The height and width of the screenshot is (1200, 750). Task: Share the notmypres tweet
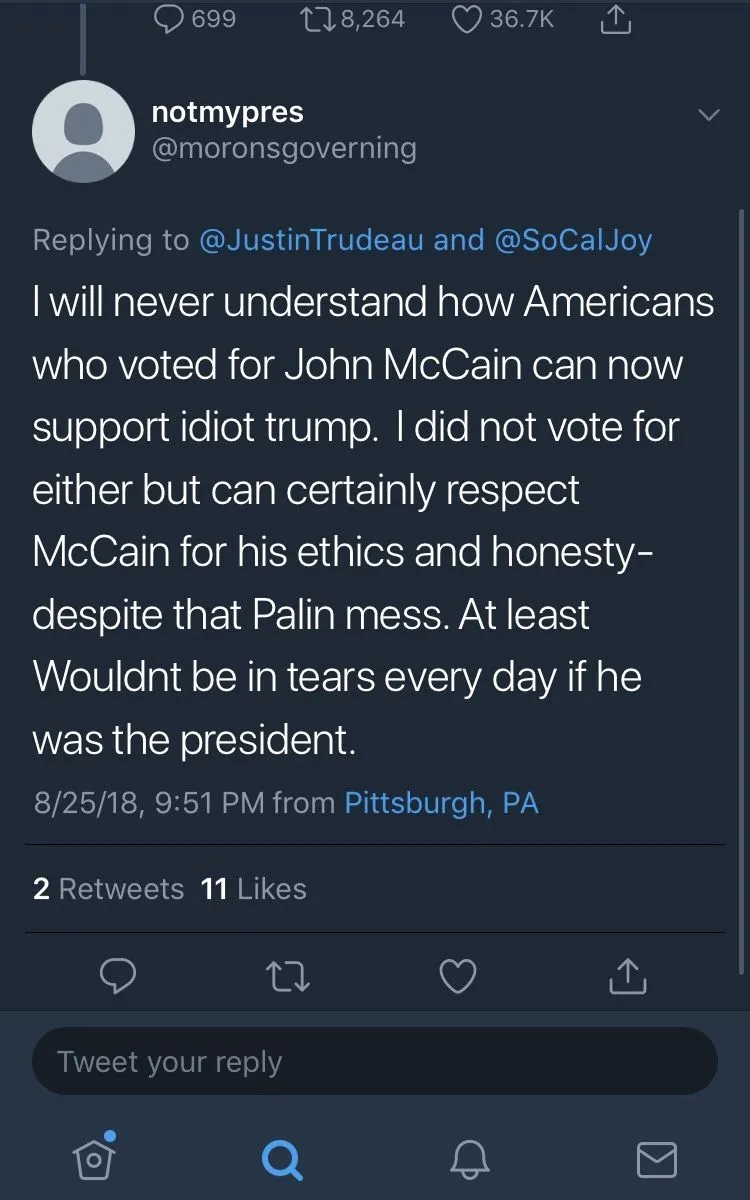pos(628,976)
